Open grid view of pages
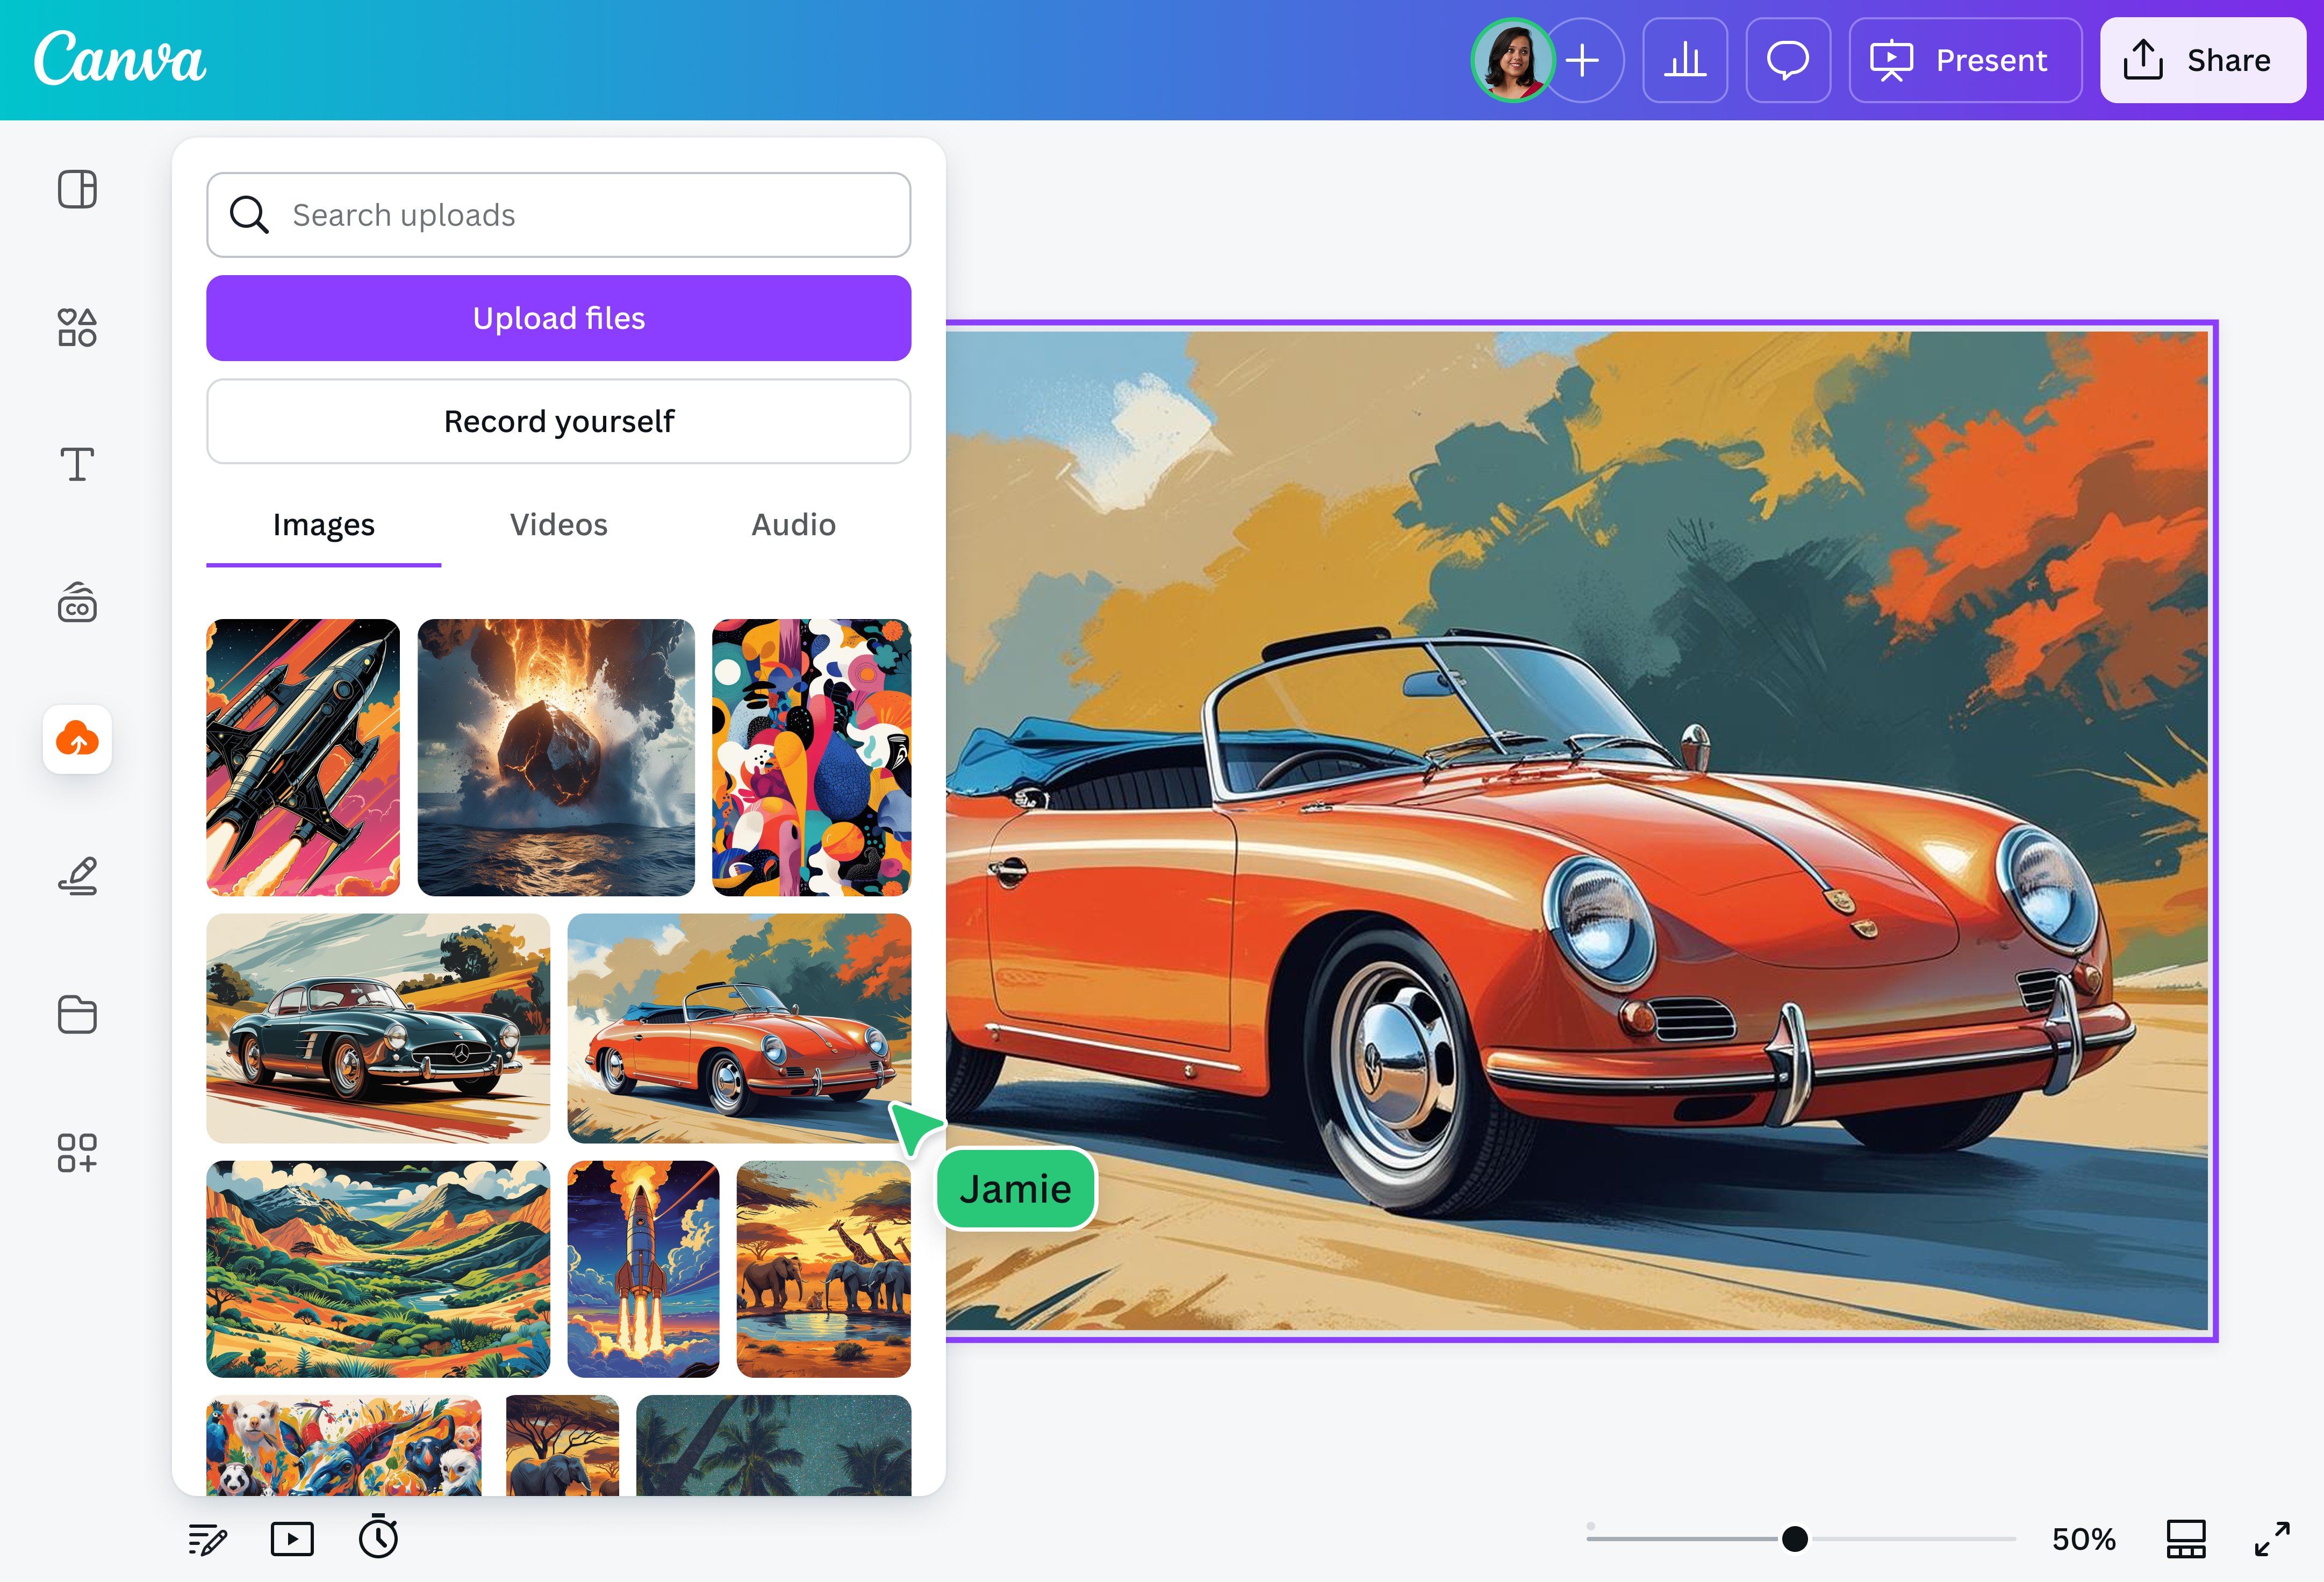Viewport: 2324px width, 1582px height. coord(2185,1538)
